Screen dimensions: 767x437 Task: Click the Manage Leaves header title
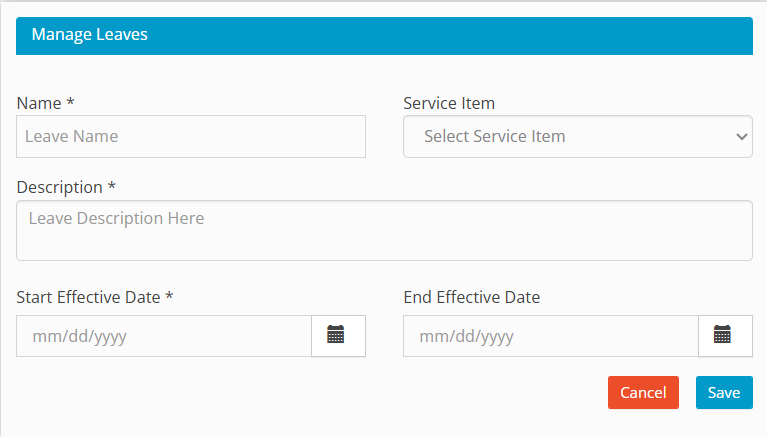pos(90,34)
